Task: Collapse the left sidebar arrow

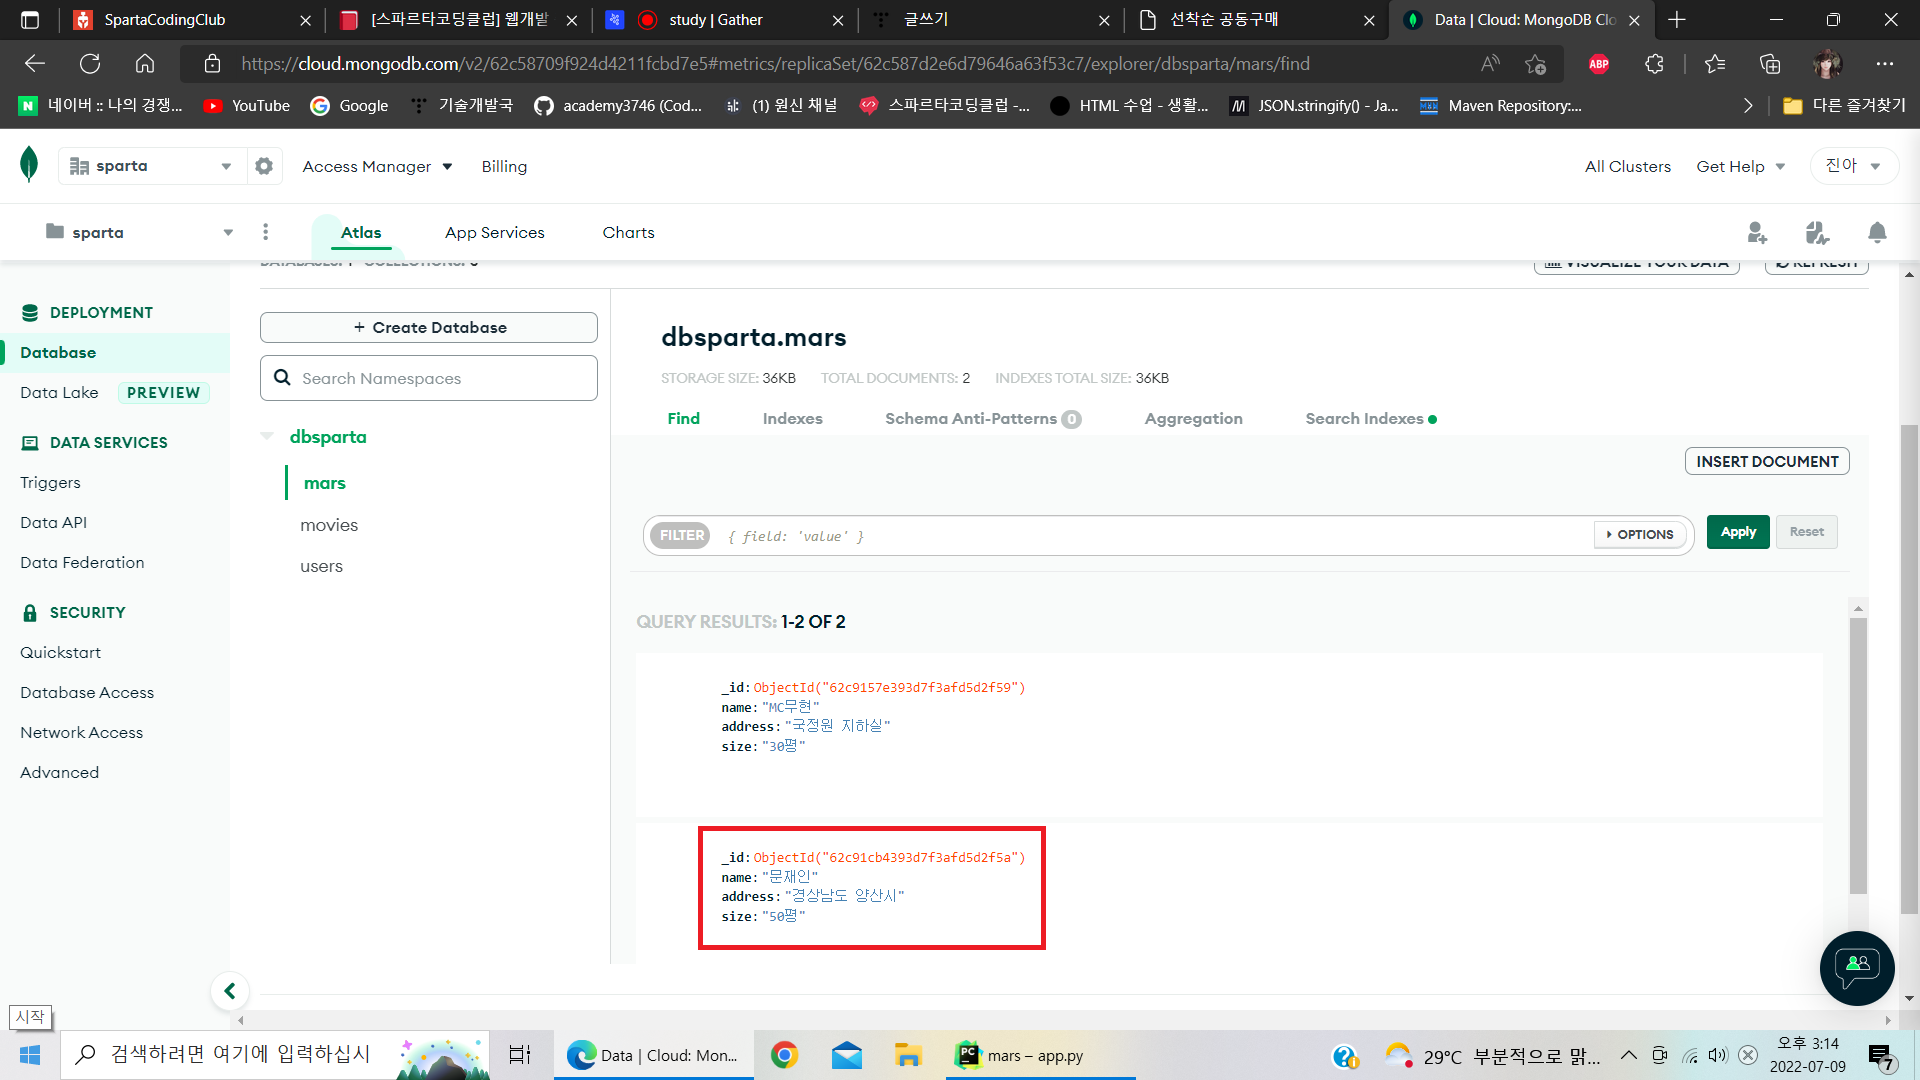Action: coord(230,991)
